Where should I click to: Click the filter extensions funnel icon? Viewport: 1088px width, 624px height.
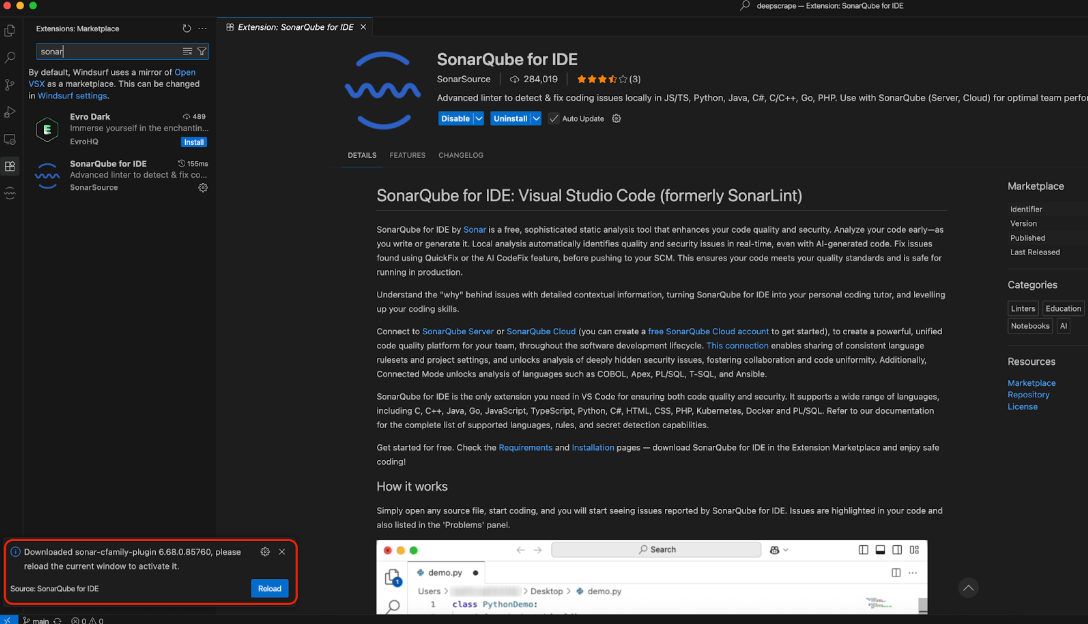[x=202, y=51]
